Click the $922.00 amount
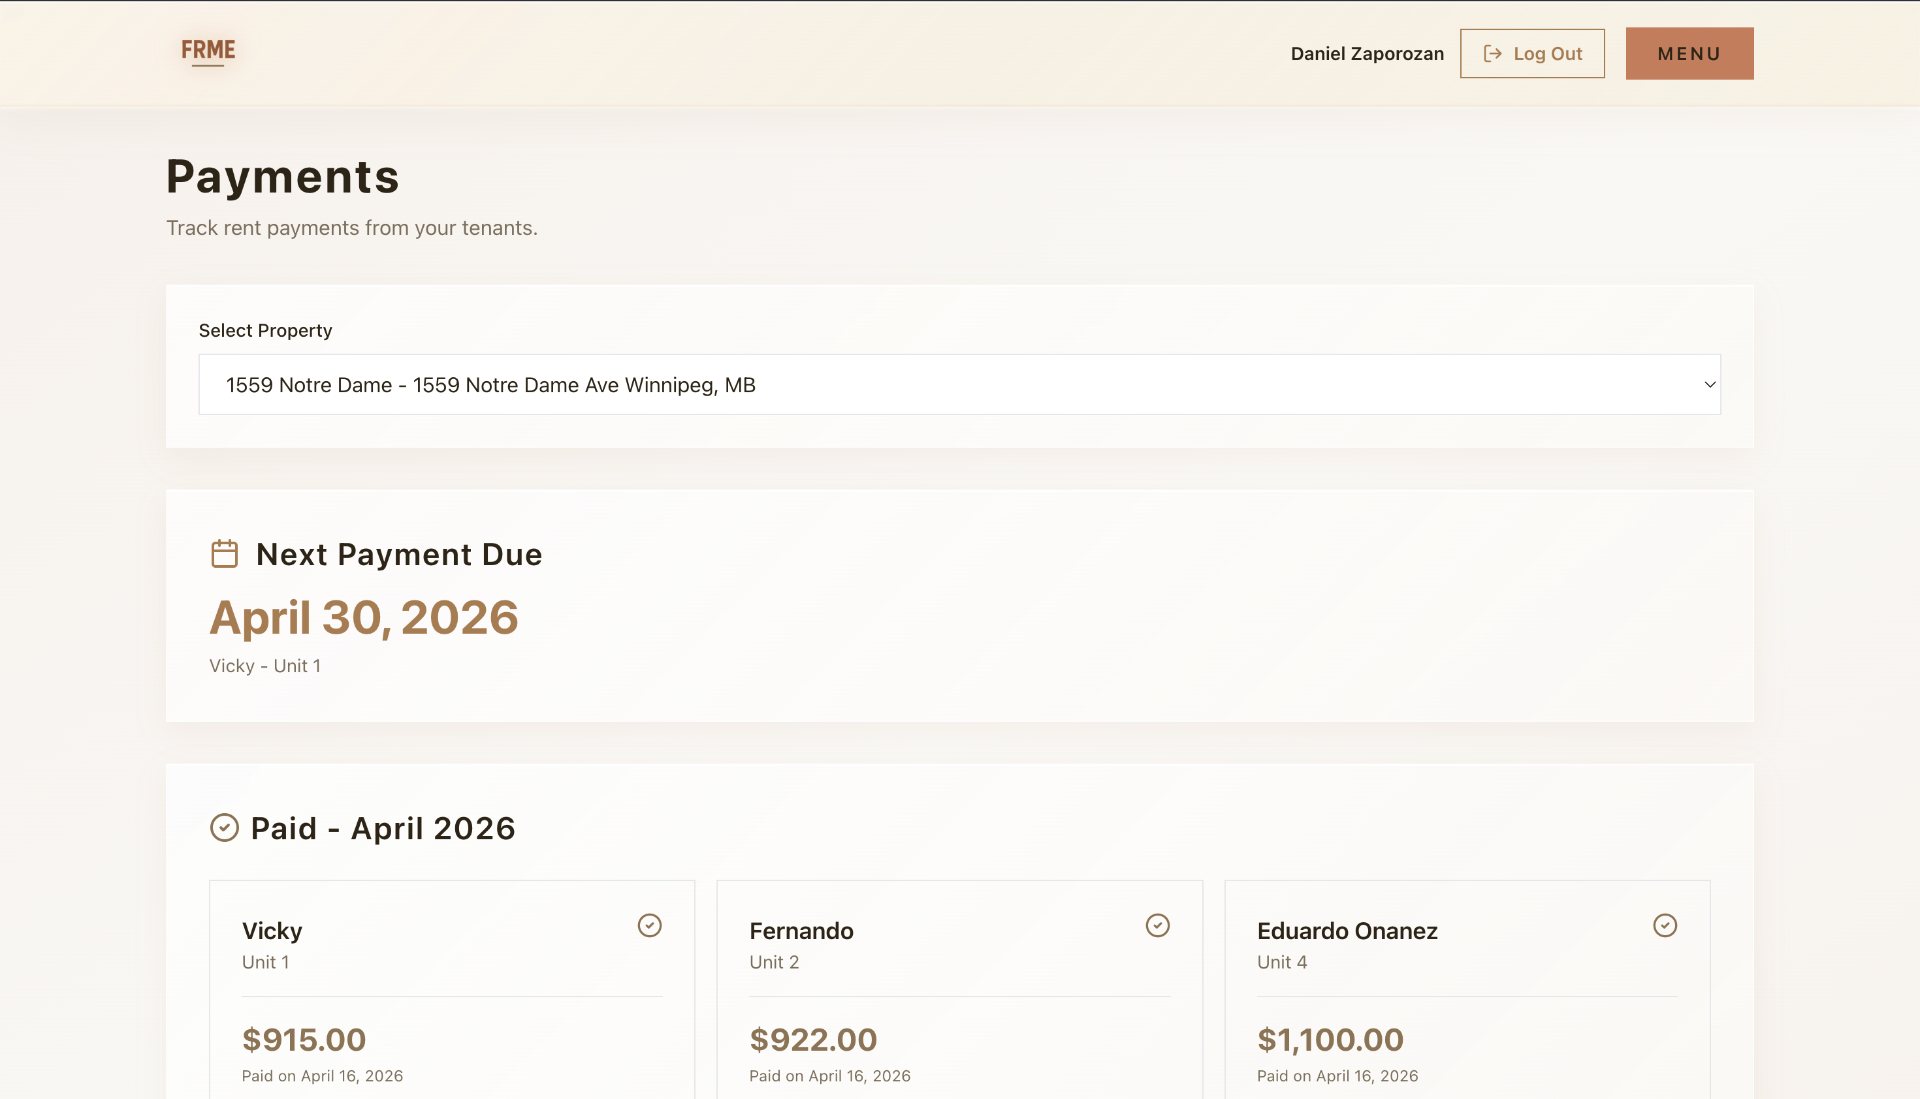This screenshot has height=1099, width=1920. (x=814, y=1040)
